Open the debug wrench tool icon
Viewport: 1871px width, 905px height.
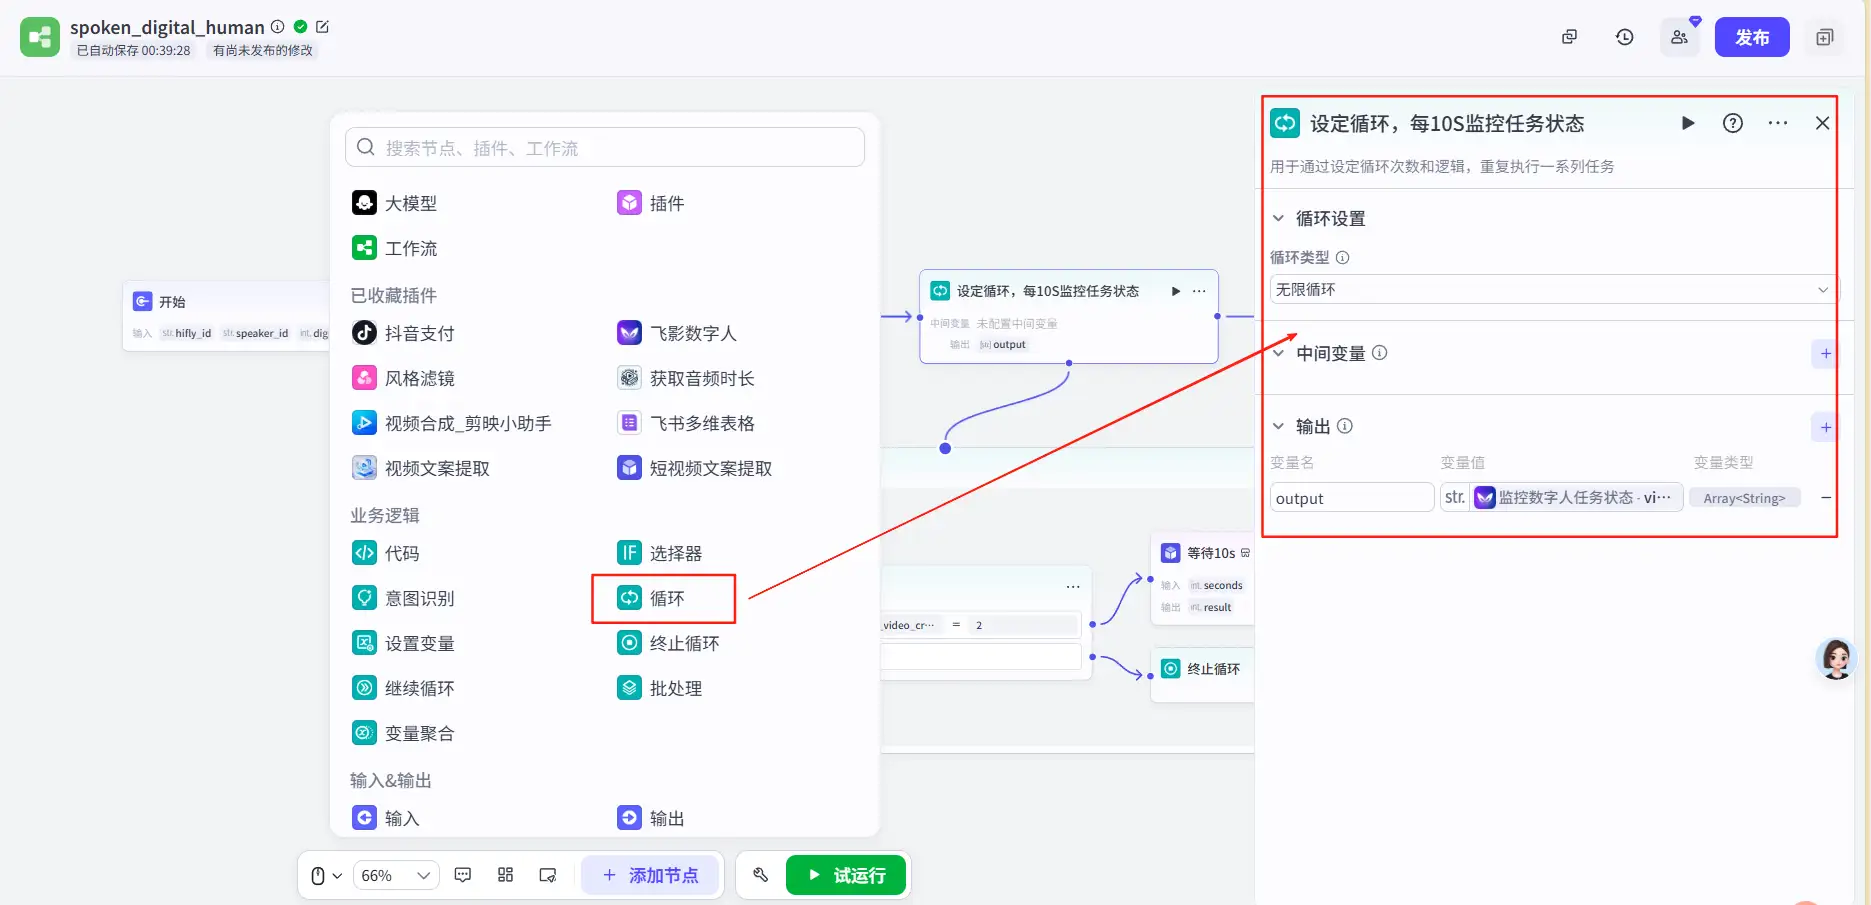click(760, 875)
